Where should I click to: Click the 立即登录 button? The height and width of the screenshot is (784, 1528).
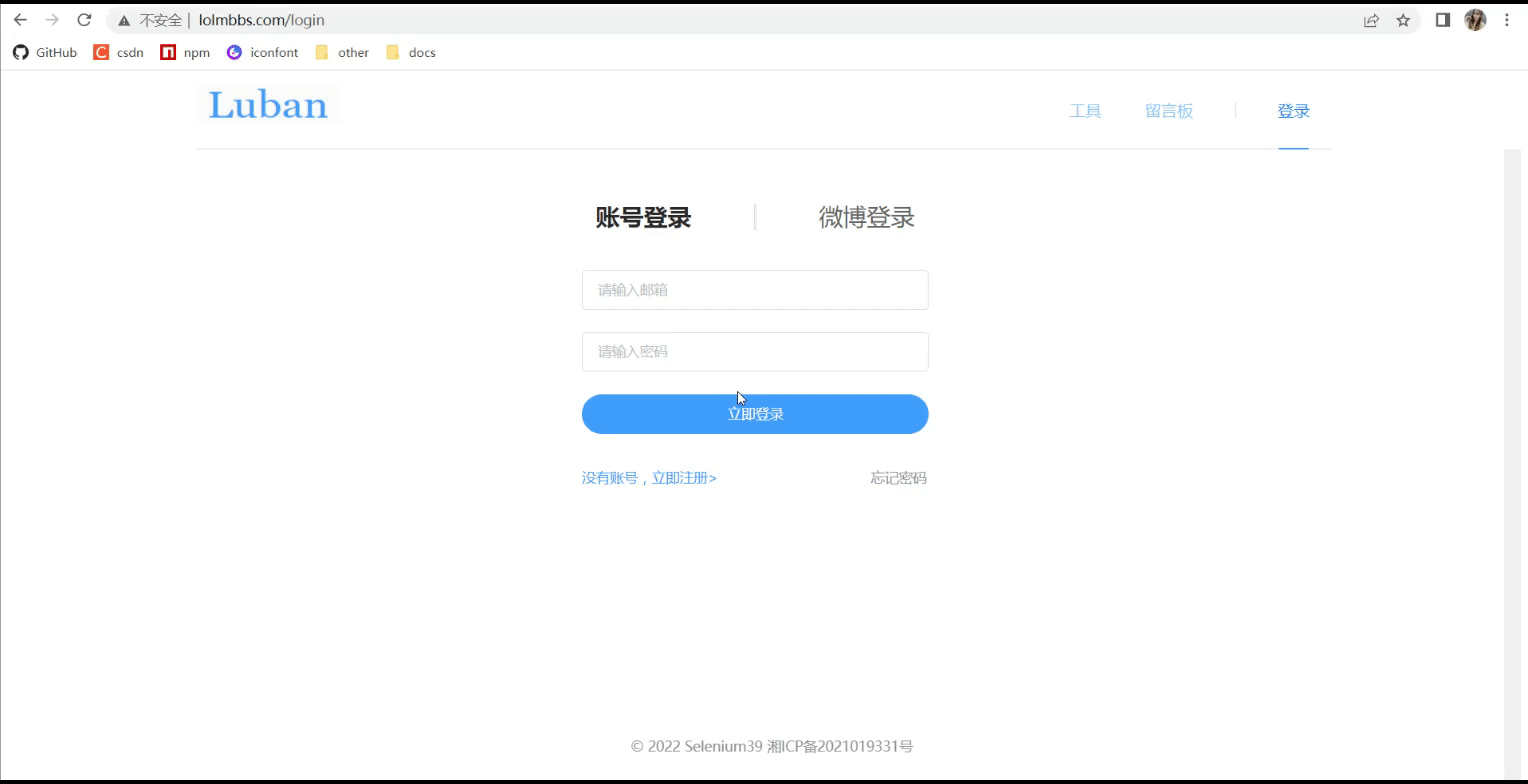pyautogui.click(x=754, y=413)
